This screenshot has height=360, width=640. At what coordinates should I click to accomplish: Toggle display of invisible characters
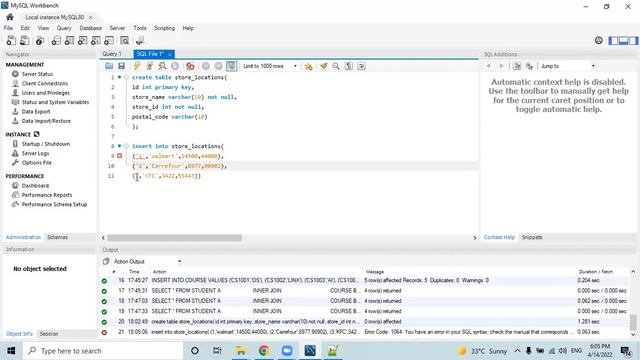[x=349, y=66]
